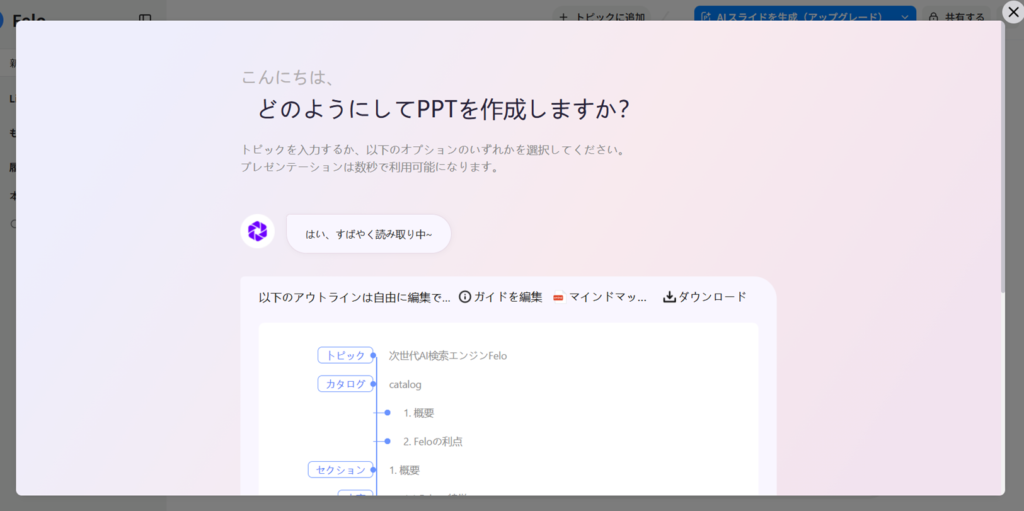The image size is (1024, 511).
Task: Select the セクション outline tag
Action: click(x=340, y=470)
